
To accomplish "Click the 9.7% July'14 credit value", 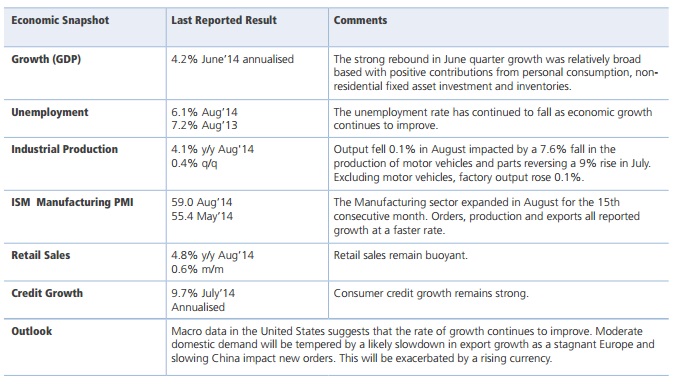I will (203, 293).
